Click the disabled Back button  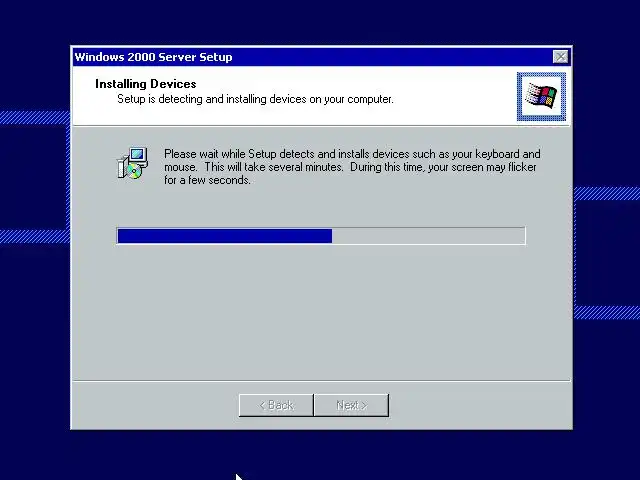(x=276, y=405)
